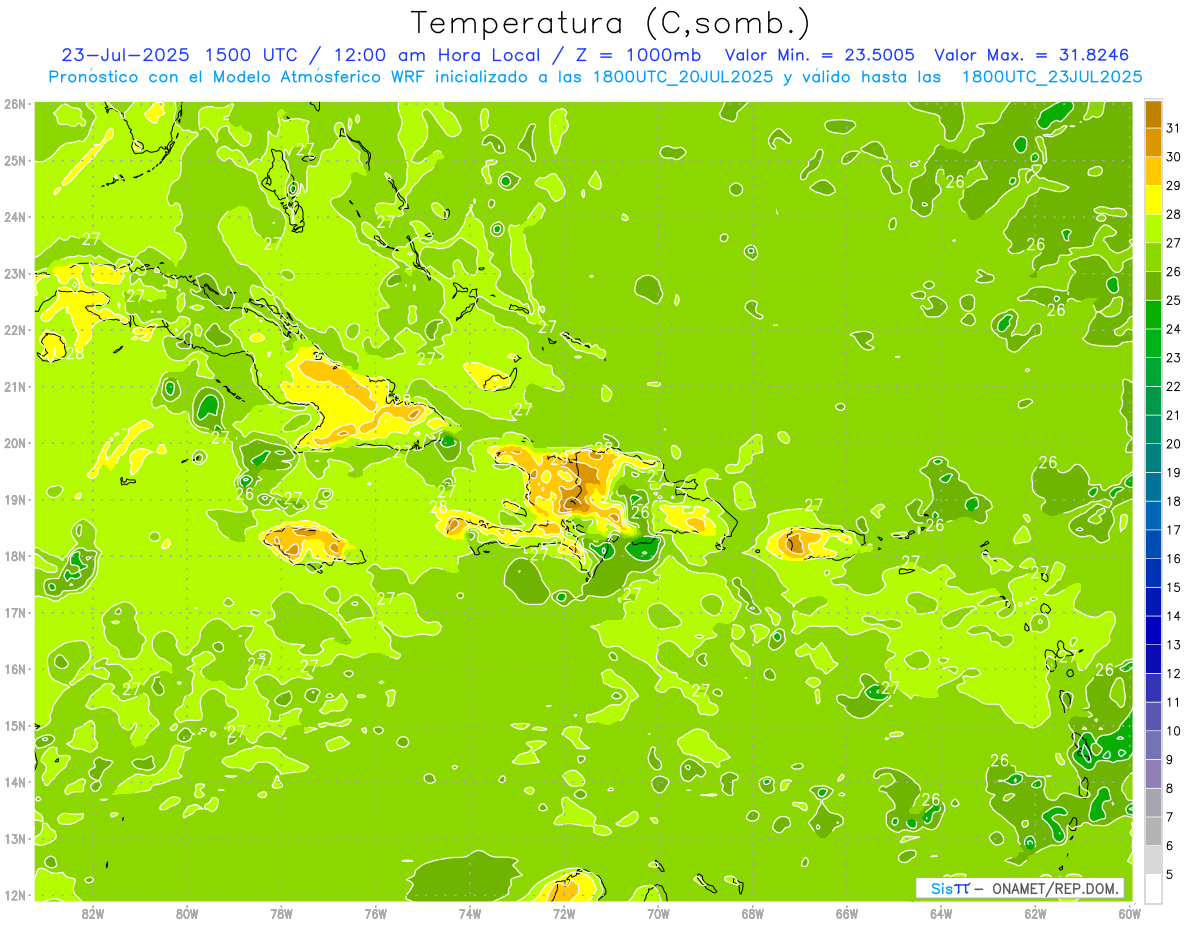The image size is (1200, 927).
Task: Click the 82W longitude axis label
Action: pos(92,913)
